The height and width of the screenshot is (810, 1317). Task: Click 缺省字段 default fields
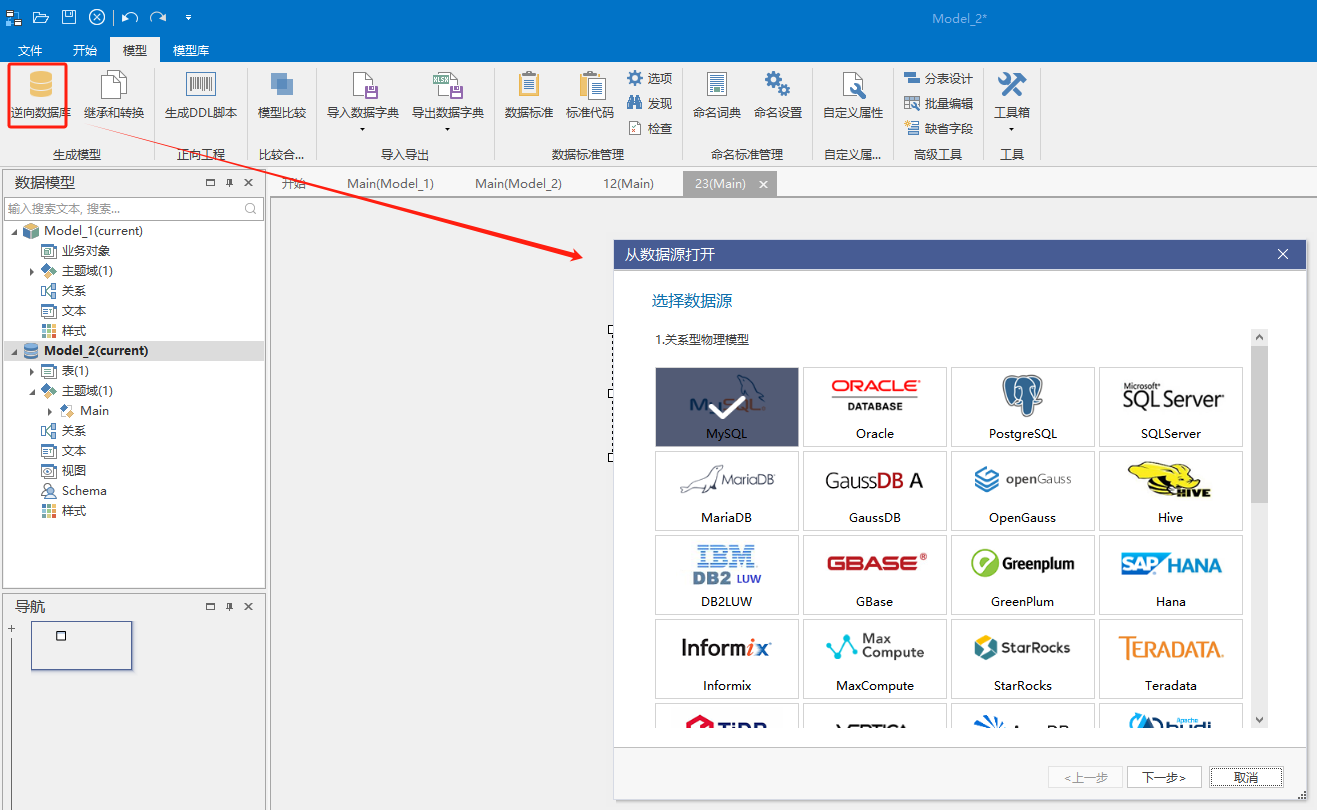(938, 128)
